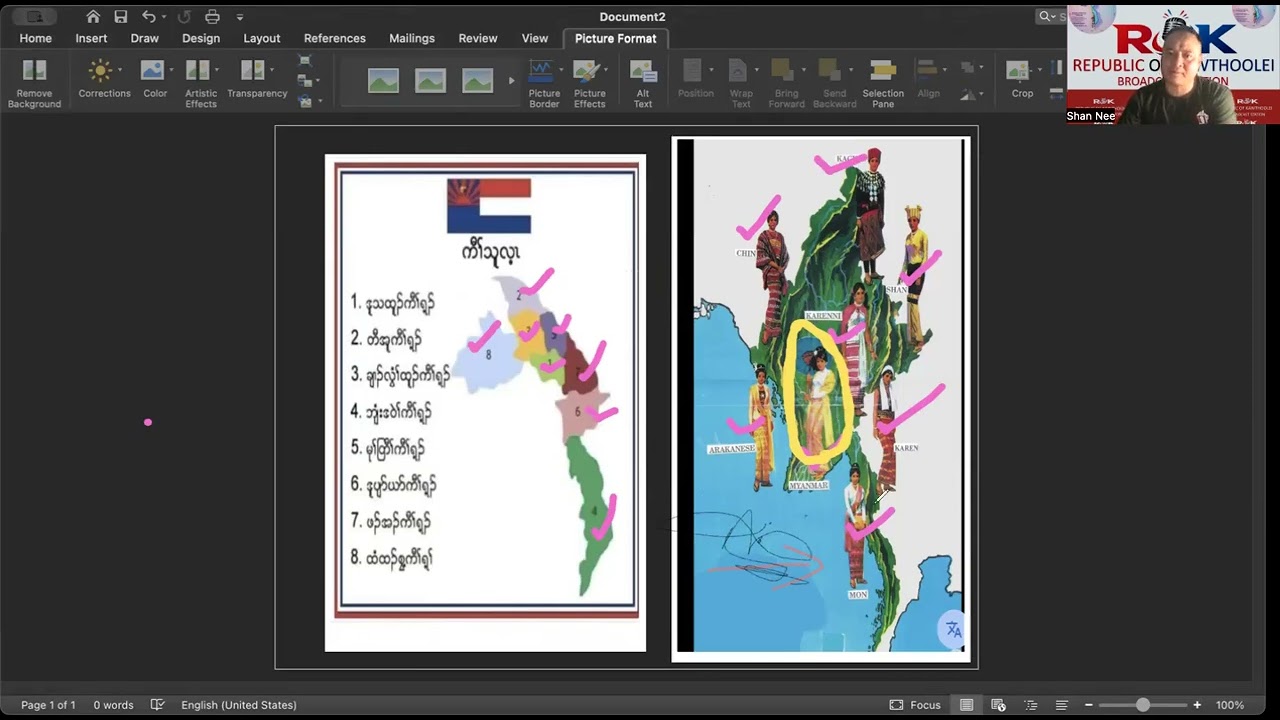Open the Insert tab
The image size is (1280, 720).
pos(91,38)
